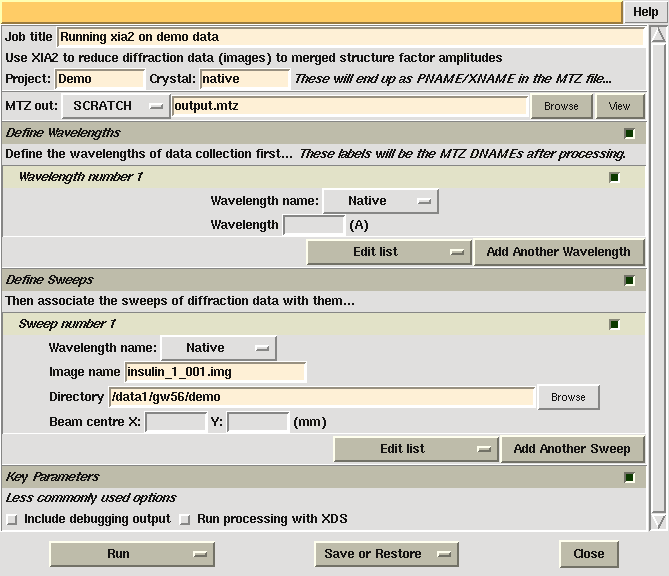This screenshot has height=576, width=669.
Task: Click the scrollbar down arrow
Action: (x=659, y=521)
